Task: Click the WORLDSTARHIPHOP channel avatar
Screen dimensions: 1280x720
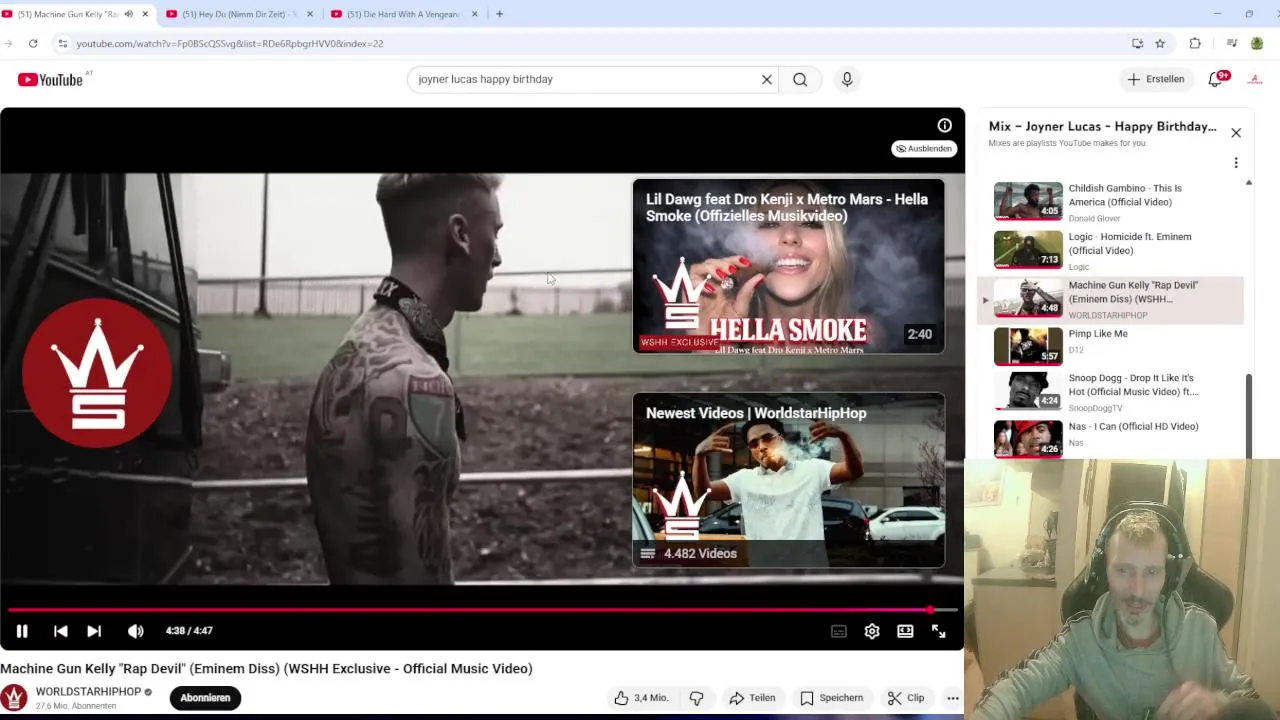Action: click(x=14, y=698)
